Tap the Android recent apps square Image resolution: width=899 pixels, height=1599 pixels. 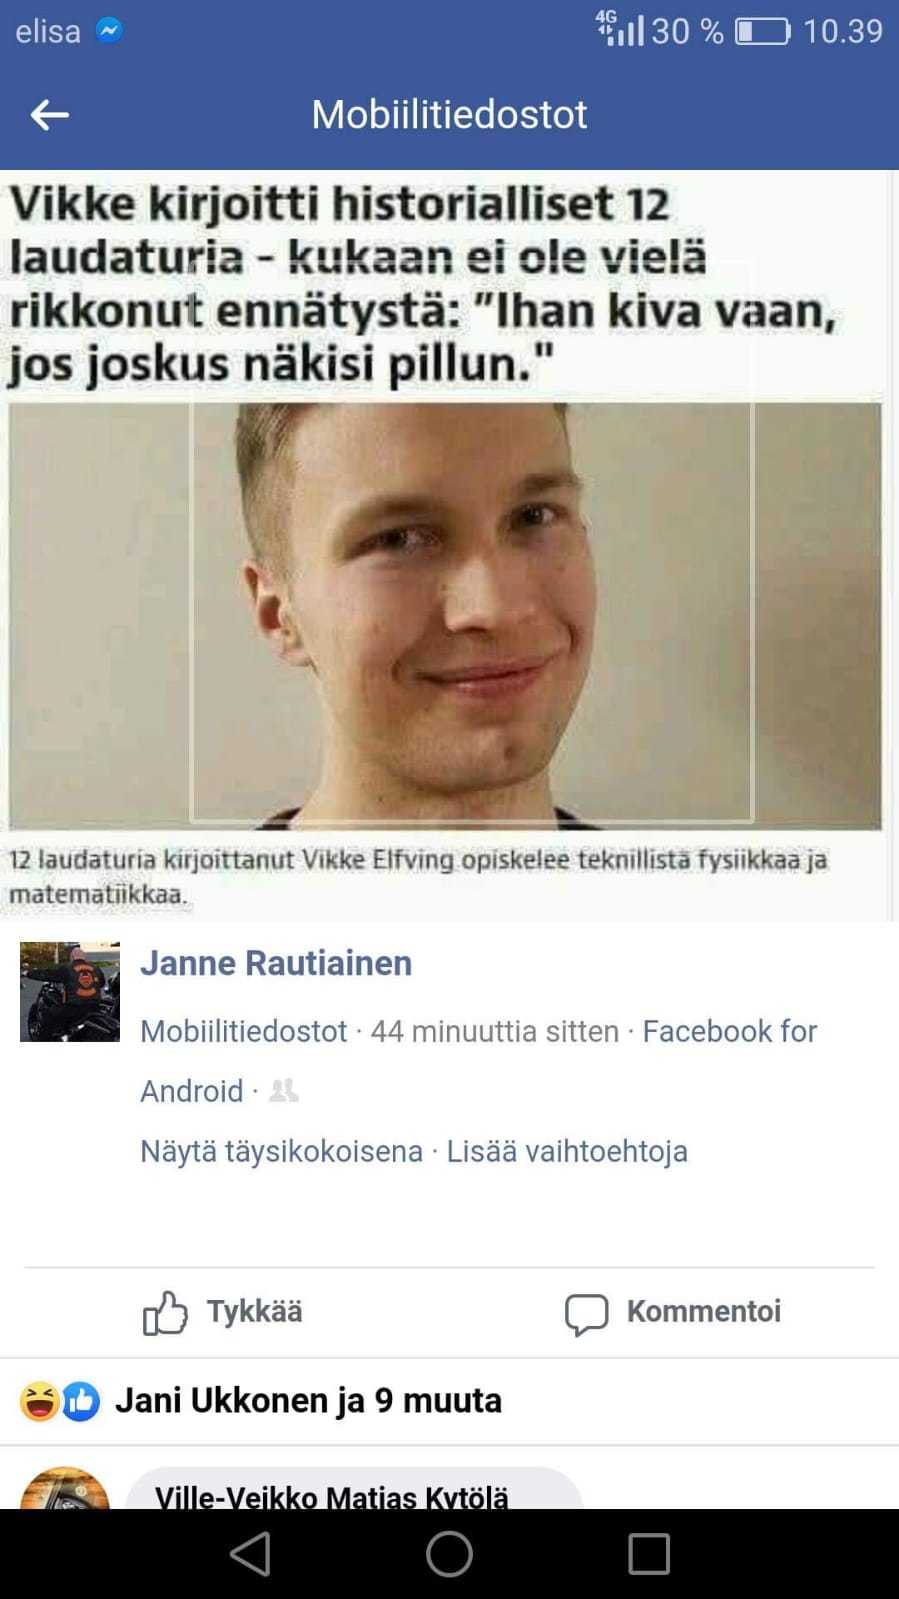(x=649, y=1554)
